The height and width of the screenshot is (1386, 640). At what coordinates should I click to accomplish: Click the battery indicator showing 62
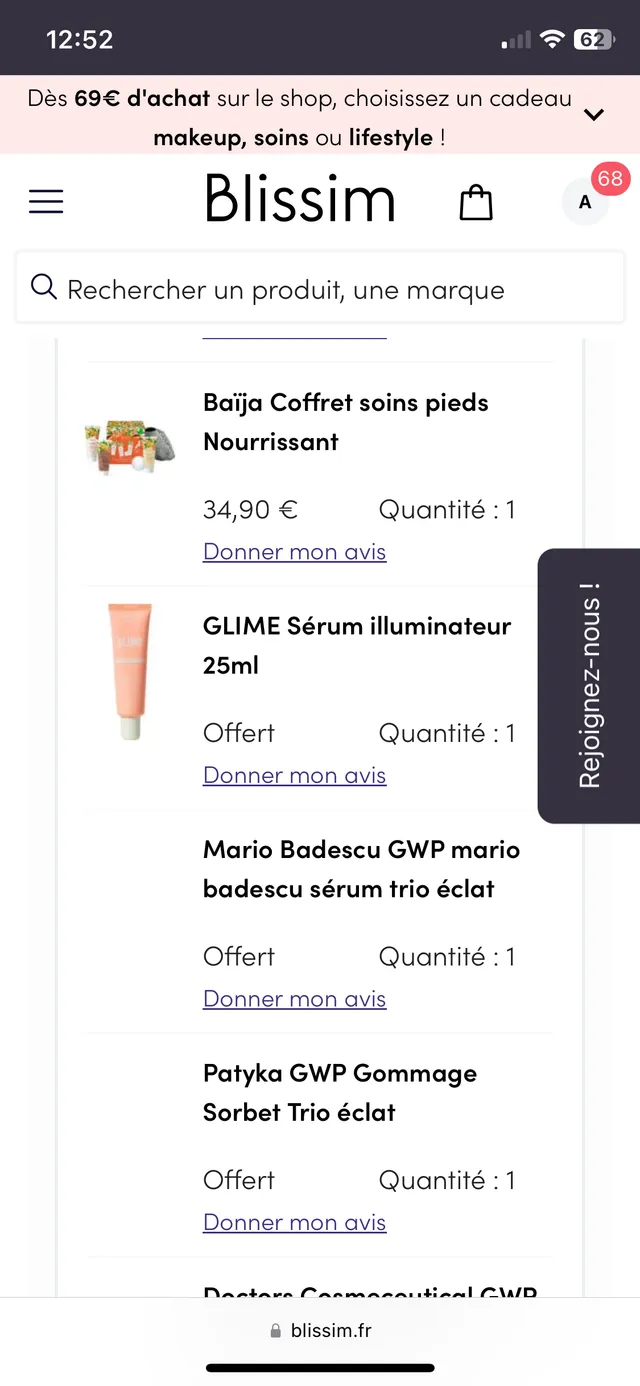594,38
